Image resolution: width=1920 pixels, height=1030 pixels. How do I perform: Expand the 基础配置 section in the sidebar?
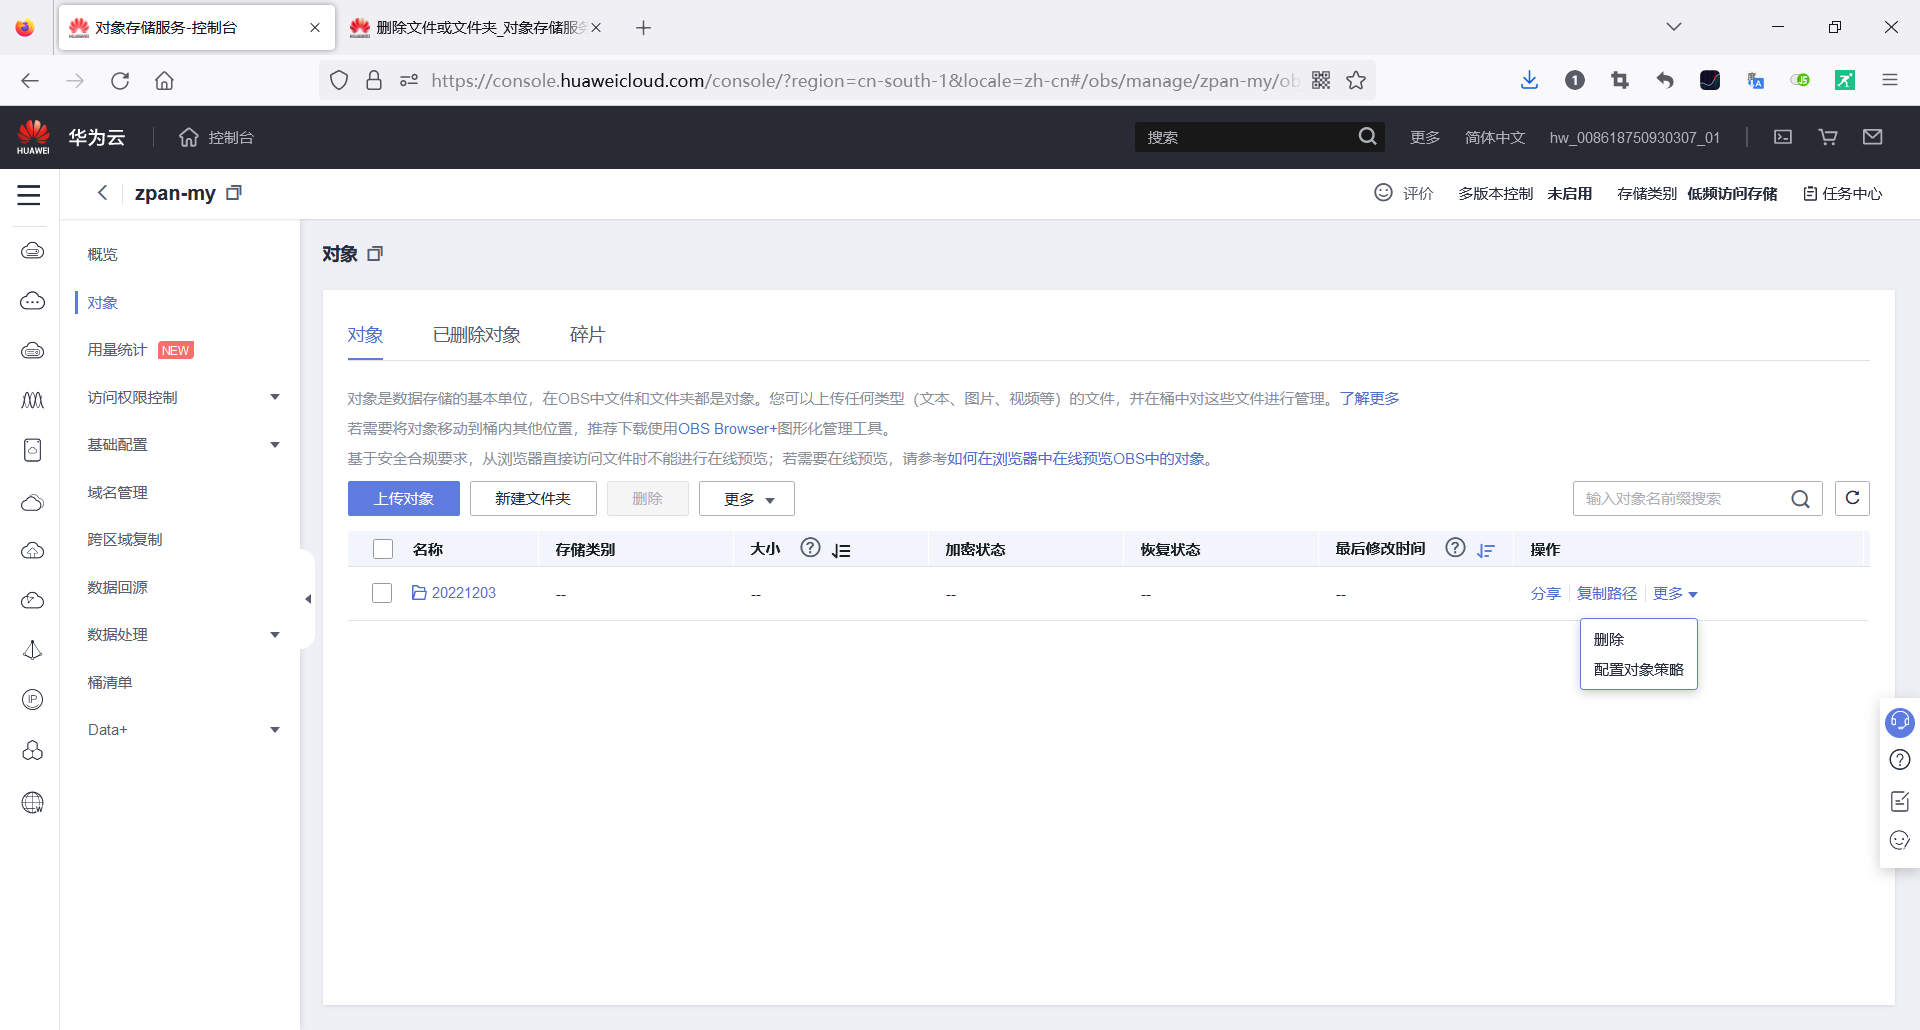pos(117,444)
